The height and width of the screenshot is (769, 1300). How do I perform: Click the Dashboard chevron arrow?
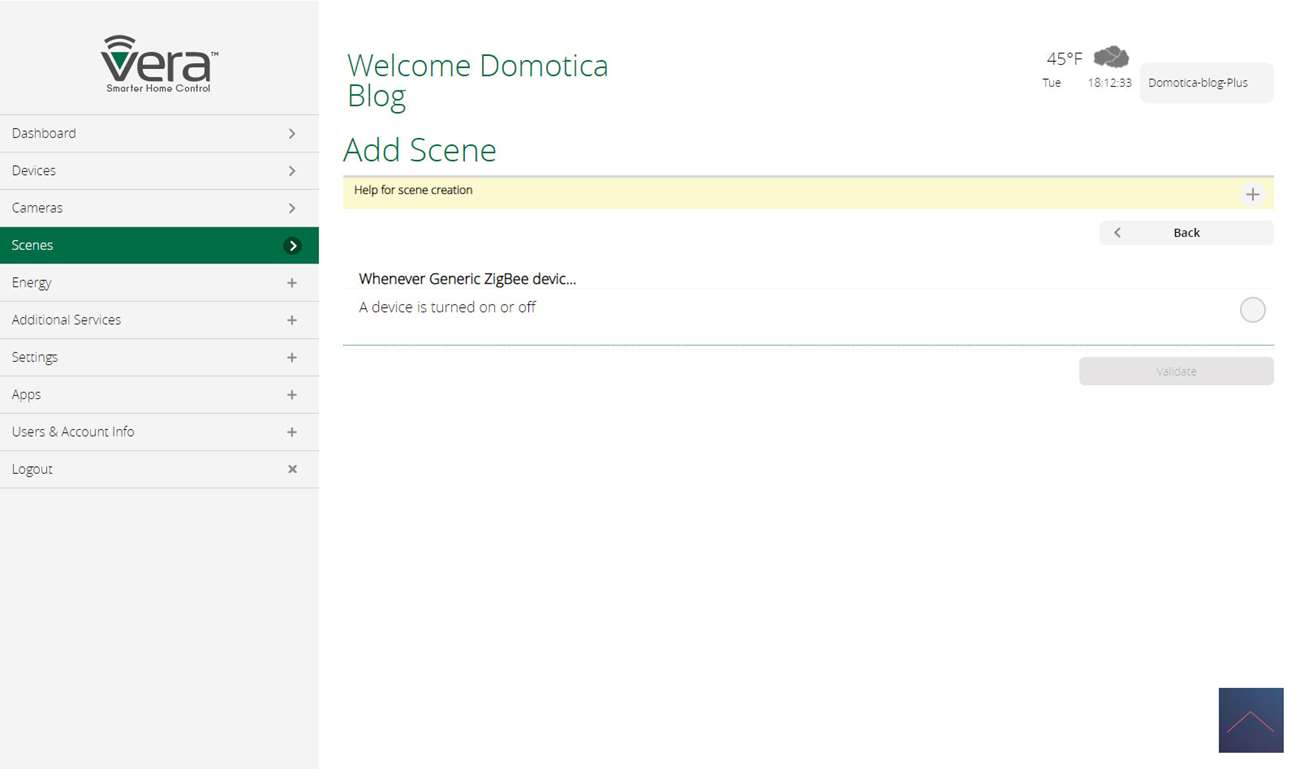click(292, 134)
